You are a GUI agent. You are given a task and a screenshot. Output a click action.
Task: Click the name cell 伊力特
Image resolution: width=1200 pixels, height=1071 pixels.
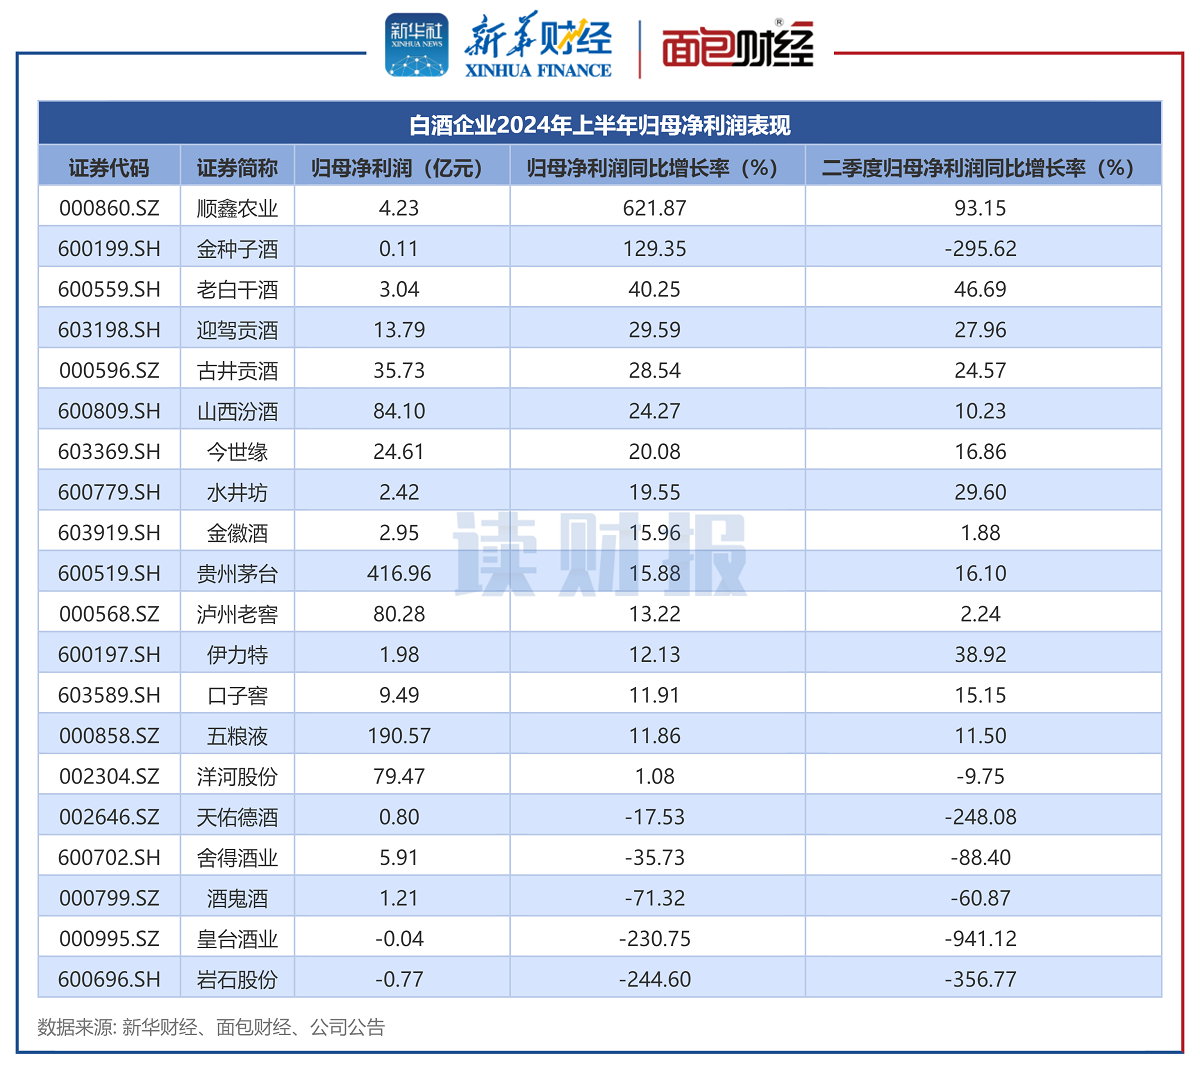pyautogui.click(x=237, y=654)
